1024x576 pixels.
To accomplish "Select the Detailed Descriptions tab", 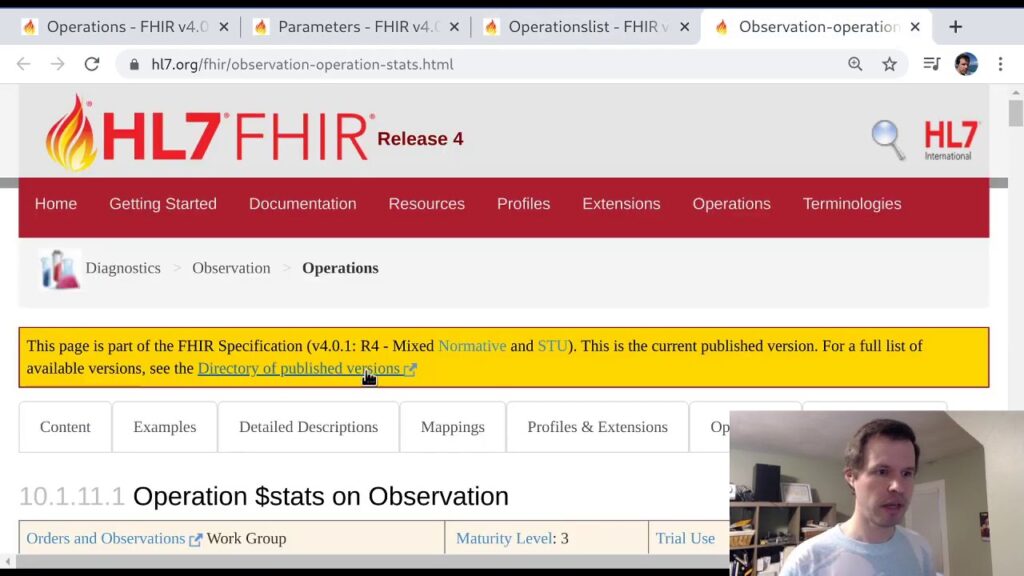I will 308,427.
